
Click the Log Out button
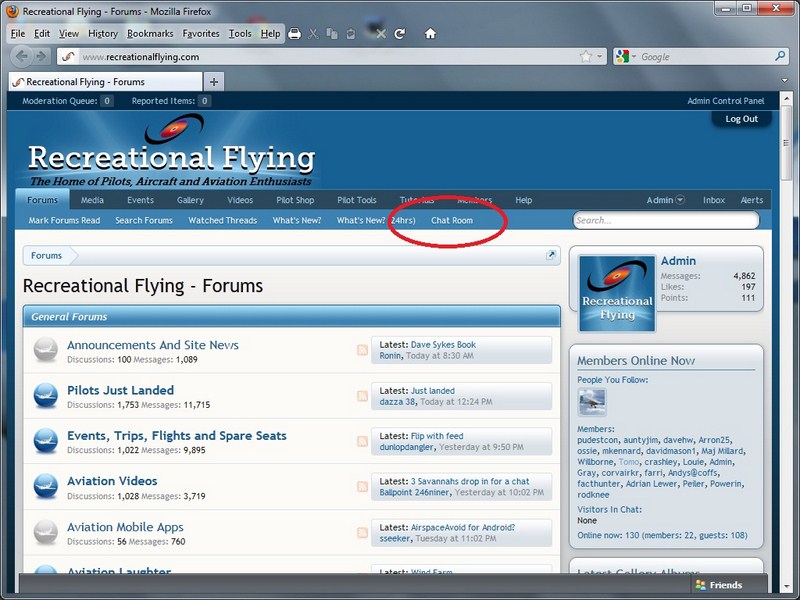point(741,119)
